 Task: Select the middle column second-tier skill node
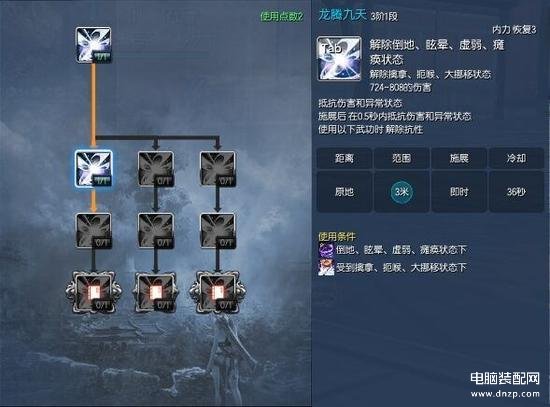pos(155,169)
